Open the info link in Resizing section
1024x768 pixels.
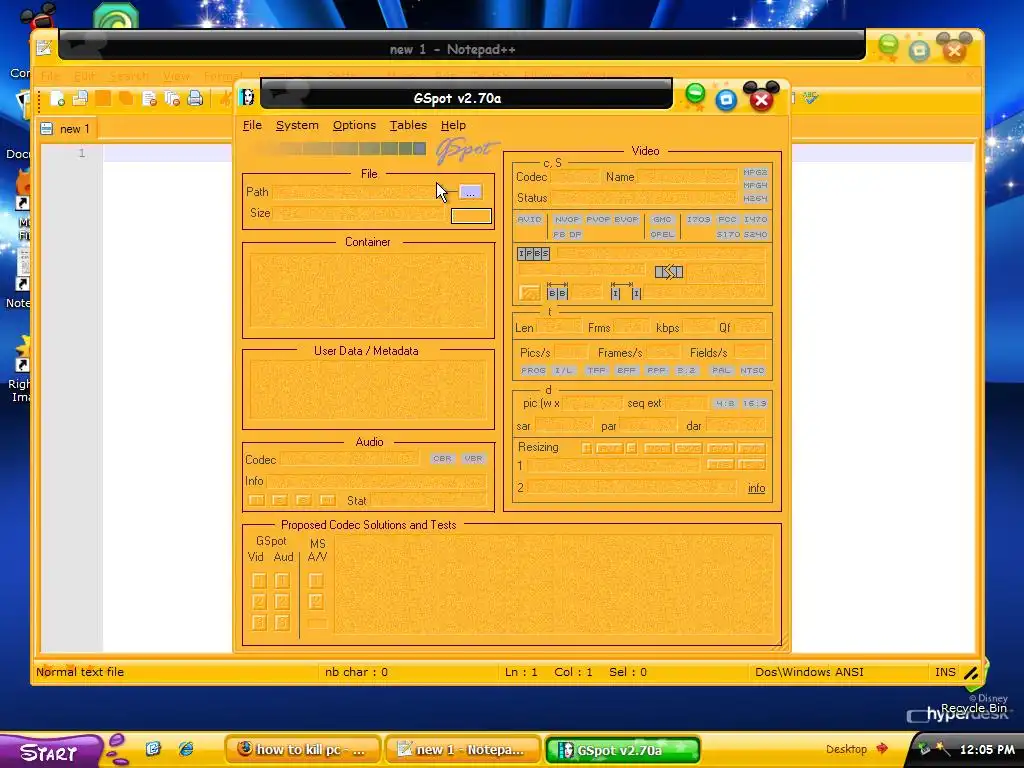(756, 488)
